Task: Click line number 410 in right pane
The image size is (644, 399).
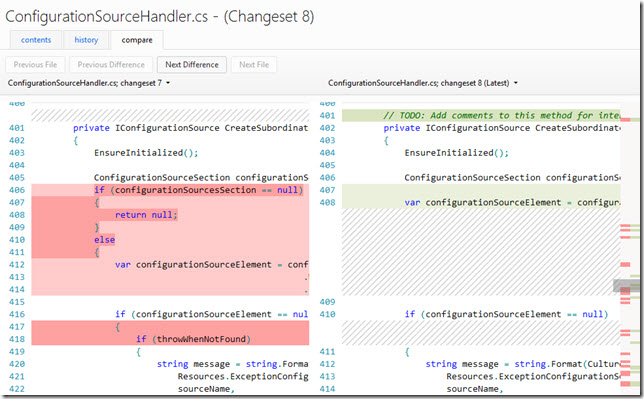Action: coord(327,314)
